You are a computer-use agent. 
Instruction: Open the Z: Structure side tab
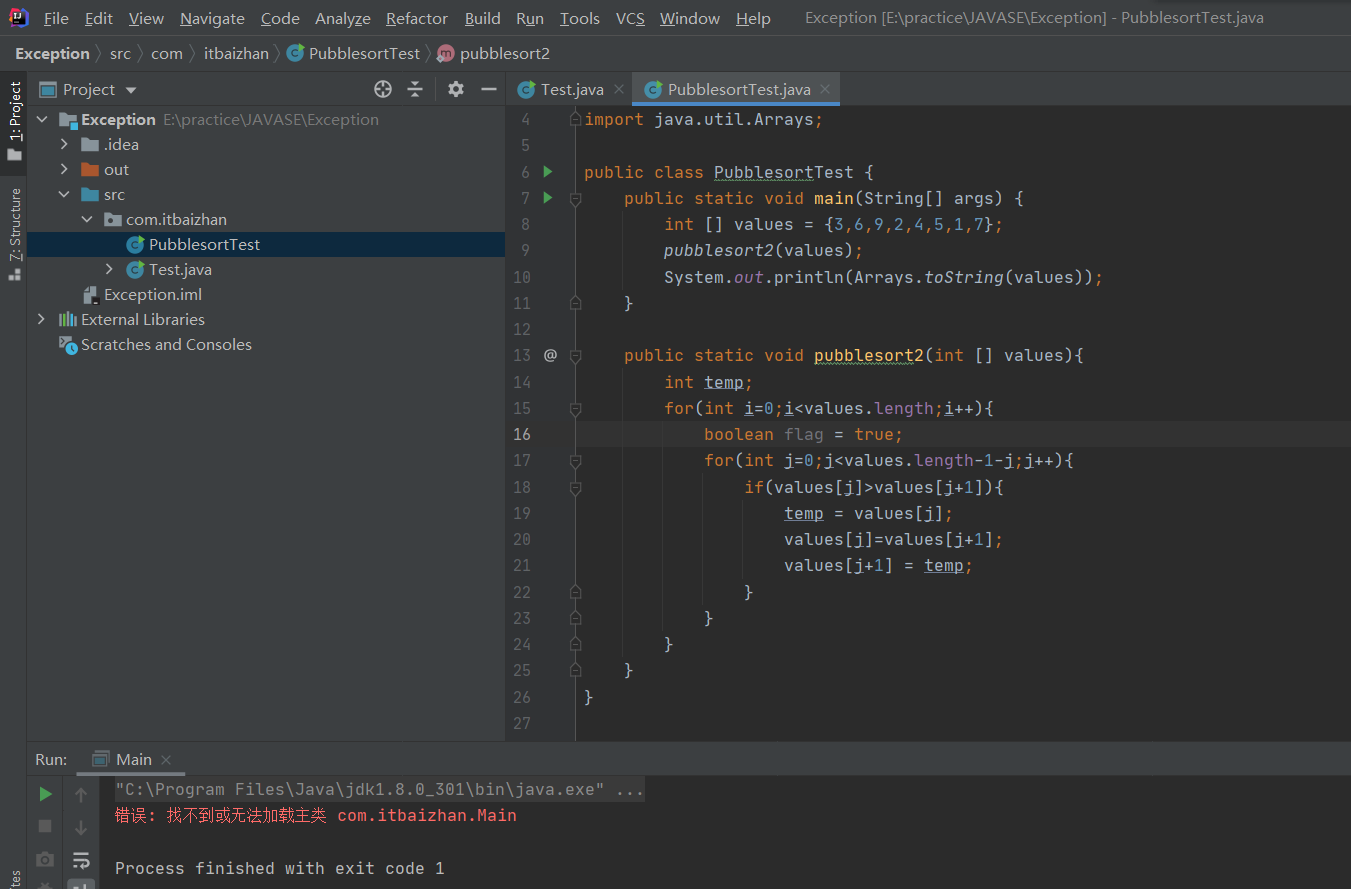[14, 233]
